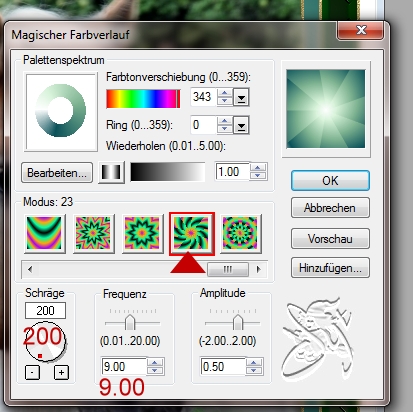Decrease Farbtonverschiebung with down spinner
The image size is (413, 412).
tap(225, 101)
